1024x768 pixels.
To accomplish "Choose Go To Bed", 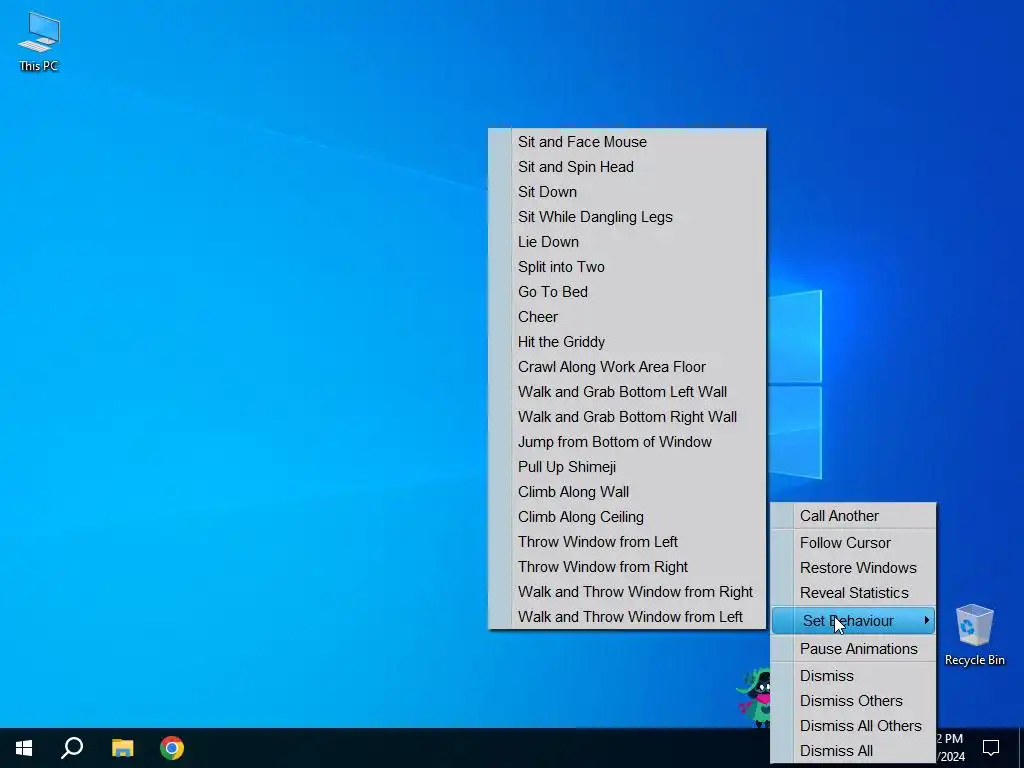I will tap(627, 292).
